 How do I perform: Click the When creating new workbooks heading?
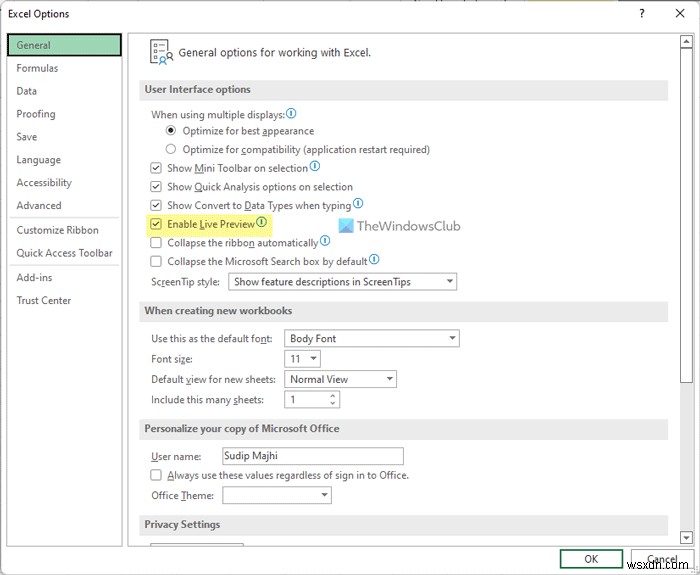click(x=218, y=311)
